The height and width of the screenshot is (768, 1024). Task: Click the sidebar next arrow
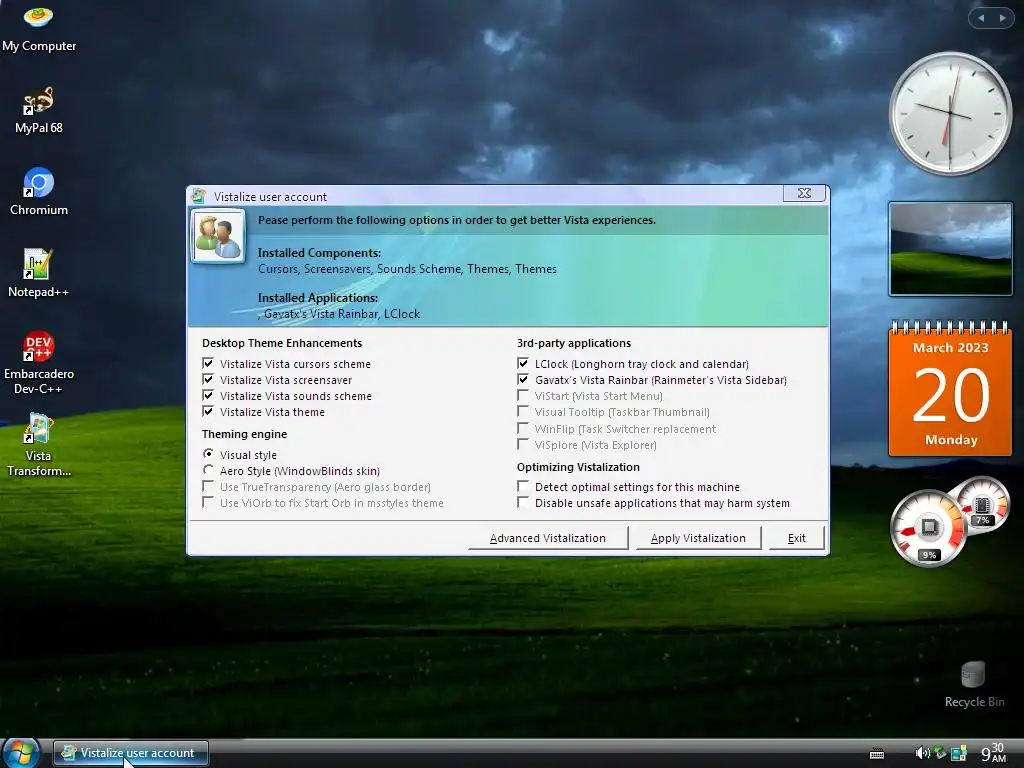point(1002,18)
